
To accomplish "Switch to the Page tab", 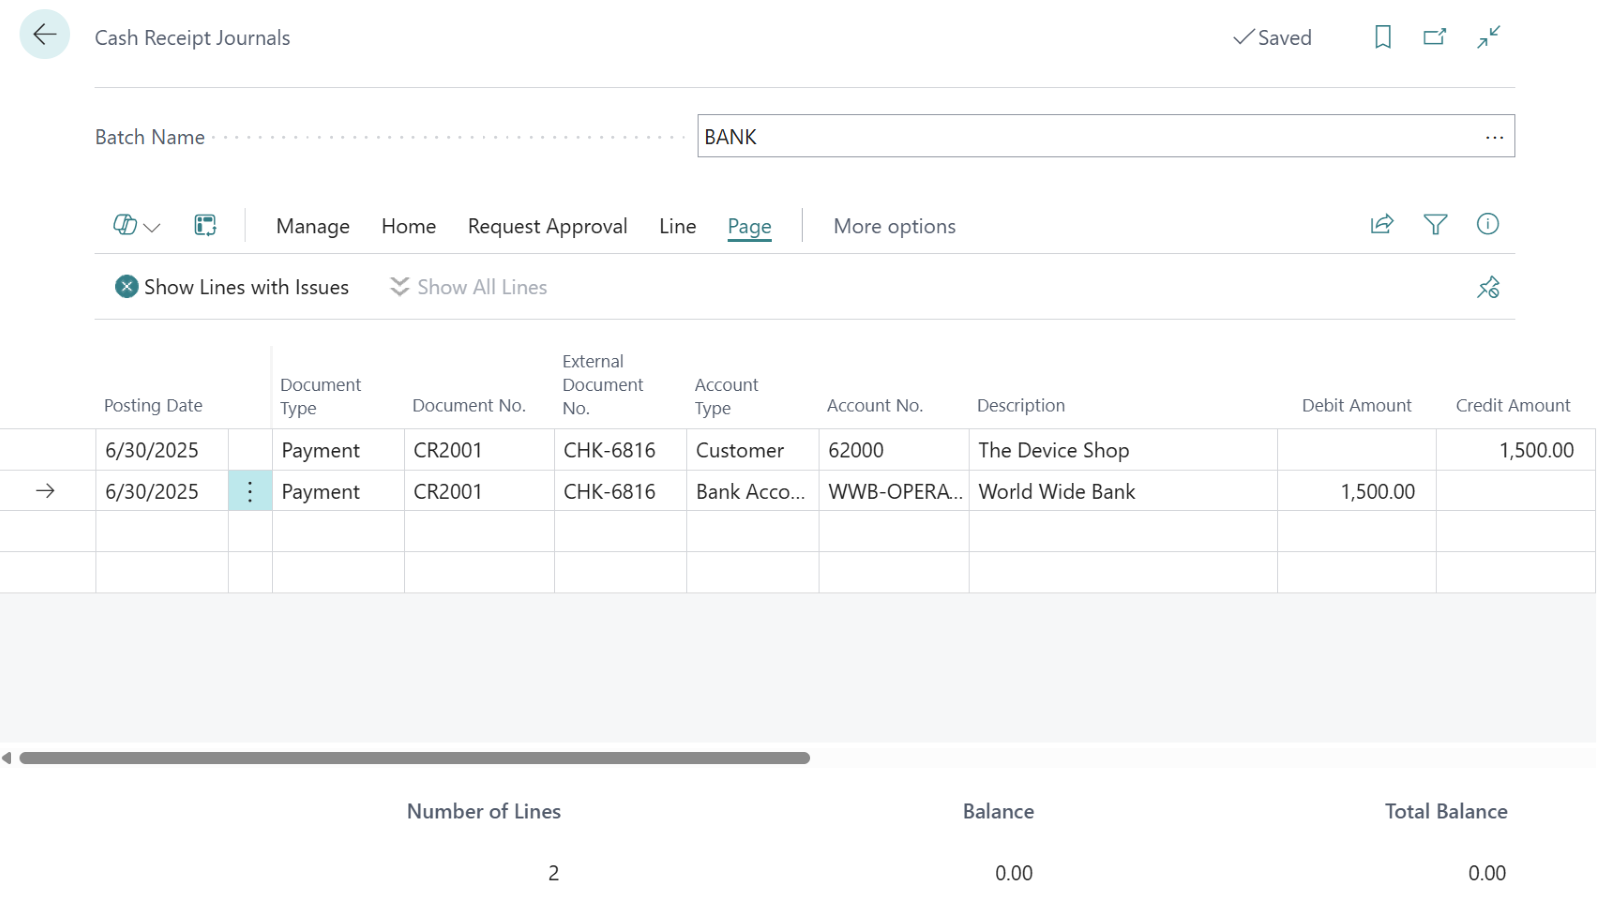I will (748, 226).
